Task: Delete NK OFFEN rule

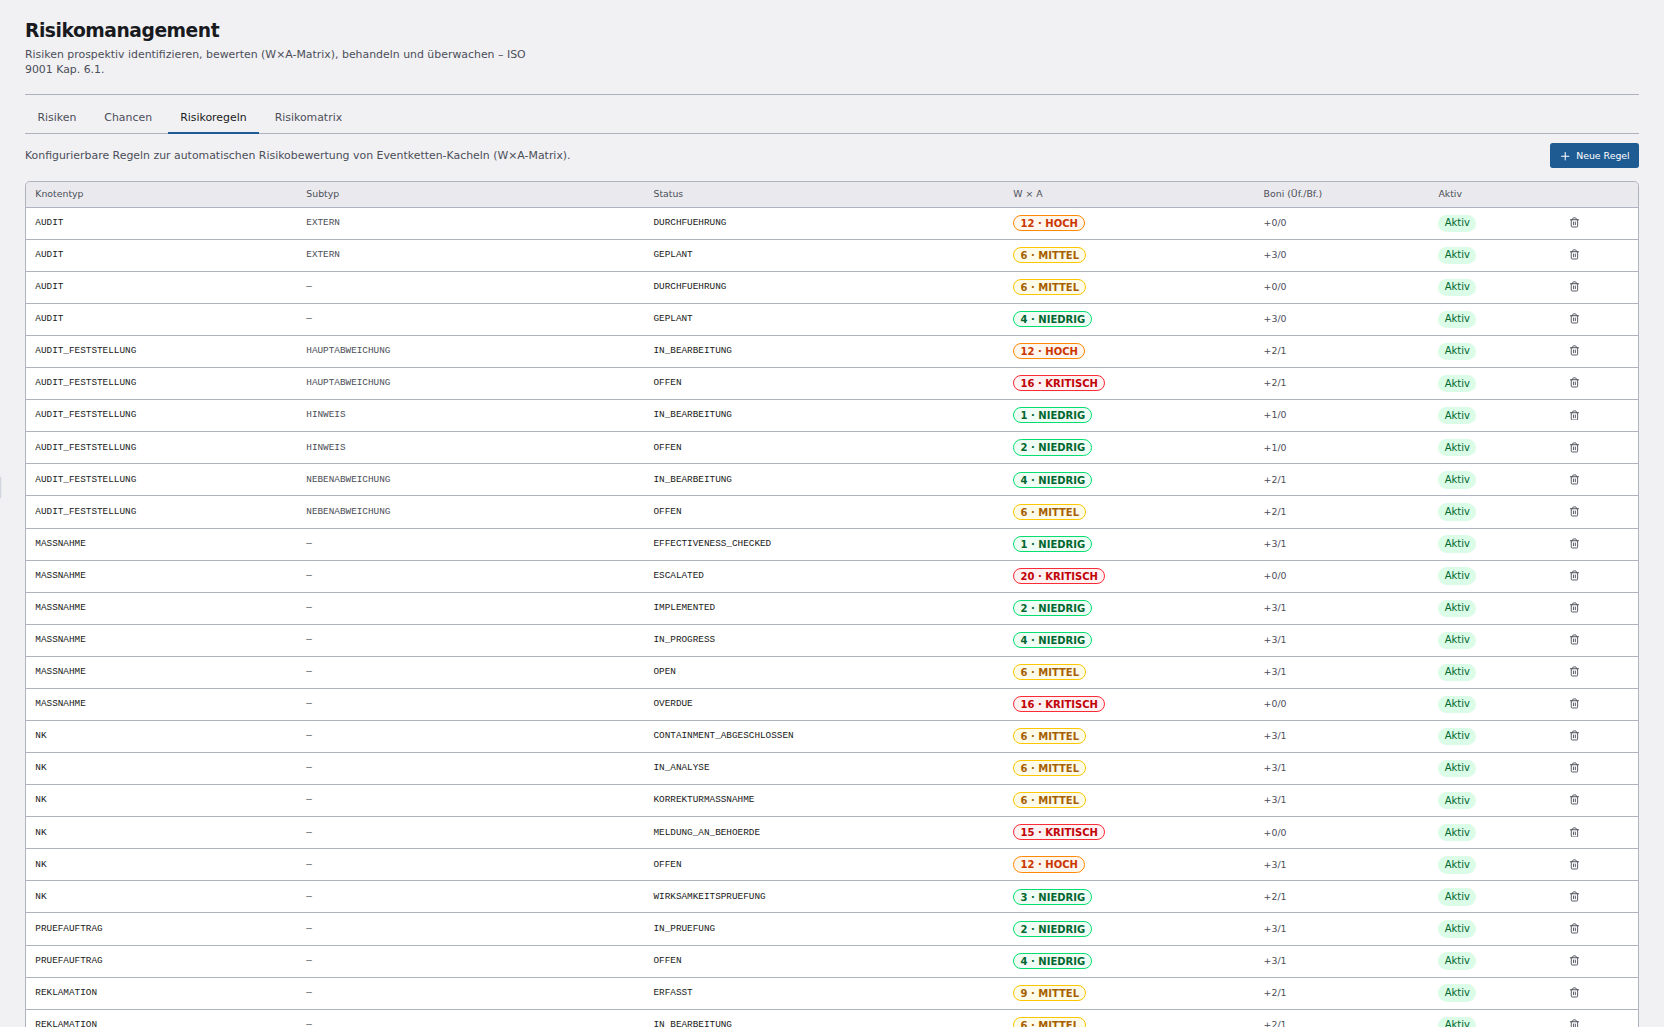Action: coord(1574,865)
